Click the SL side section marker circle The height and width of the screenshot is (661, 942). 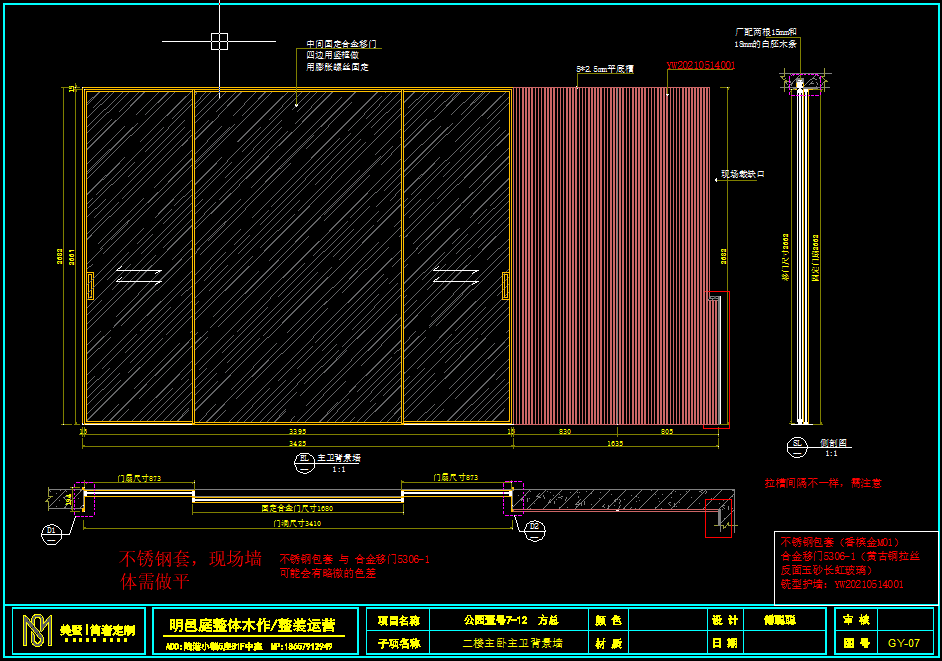798,441
